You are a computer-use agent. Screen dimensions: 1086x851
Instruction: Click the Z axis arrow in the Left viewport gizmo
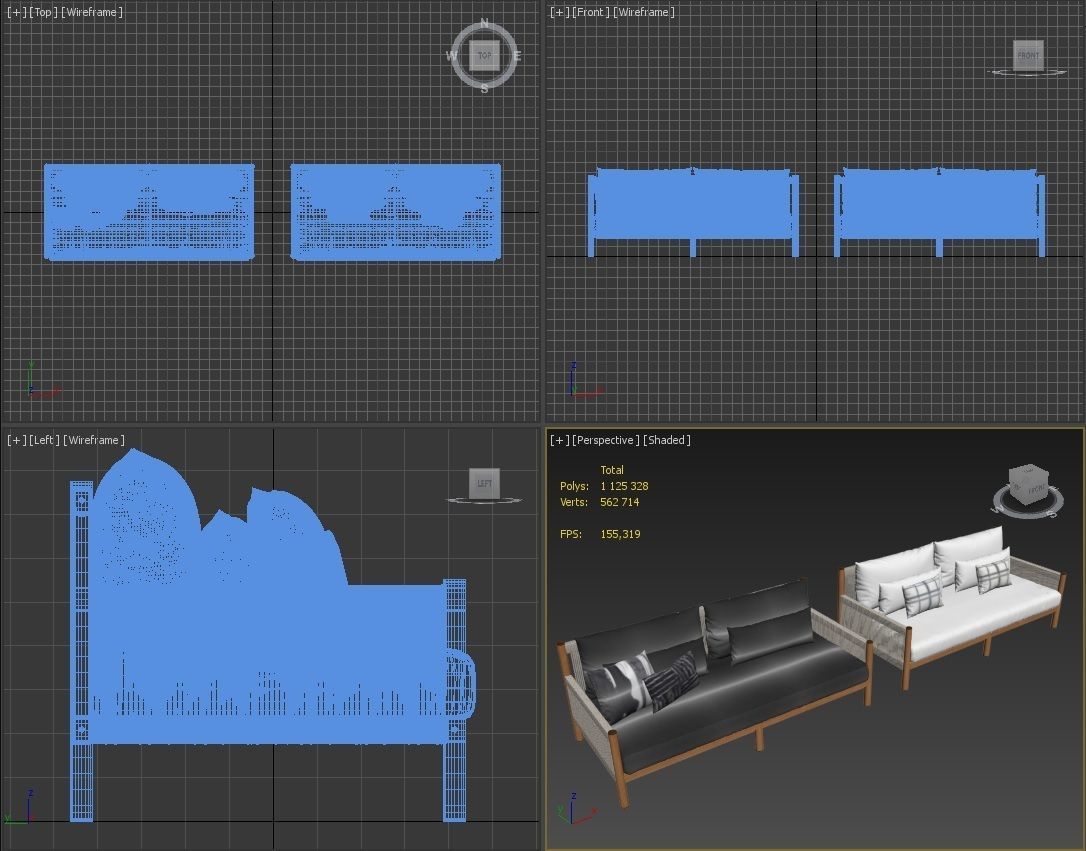pyautogui.click(x=31, y=794)
